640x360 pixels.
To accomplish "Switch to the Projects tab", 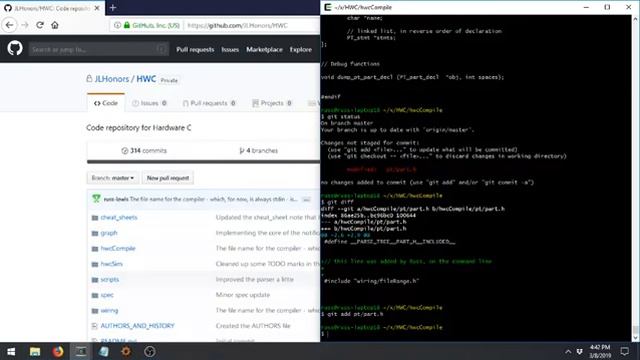I will (x=272, y=103).
